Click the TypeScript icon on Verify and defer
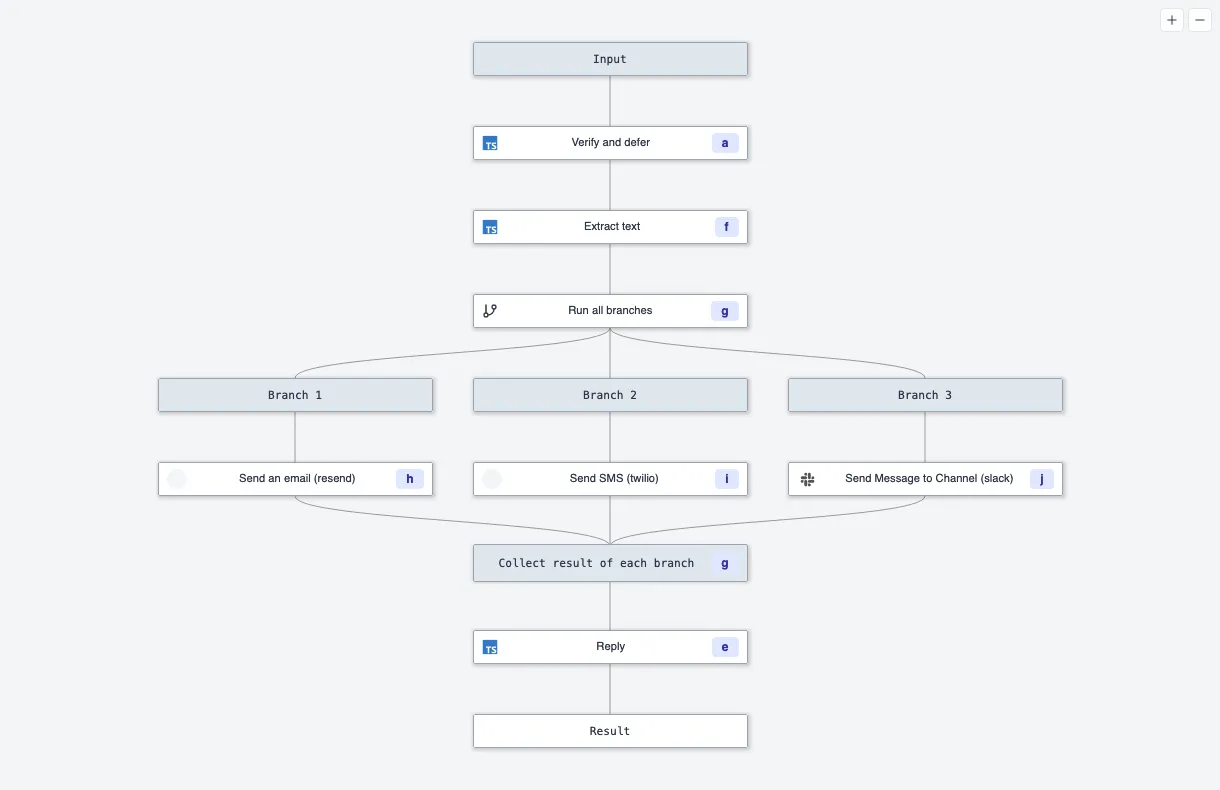 tap(490, 143)
